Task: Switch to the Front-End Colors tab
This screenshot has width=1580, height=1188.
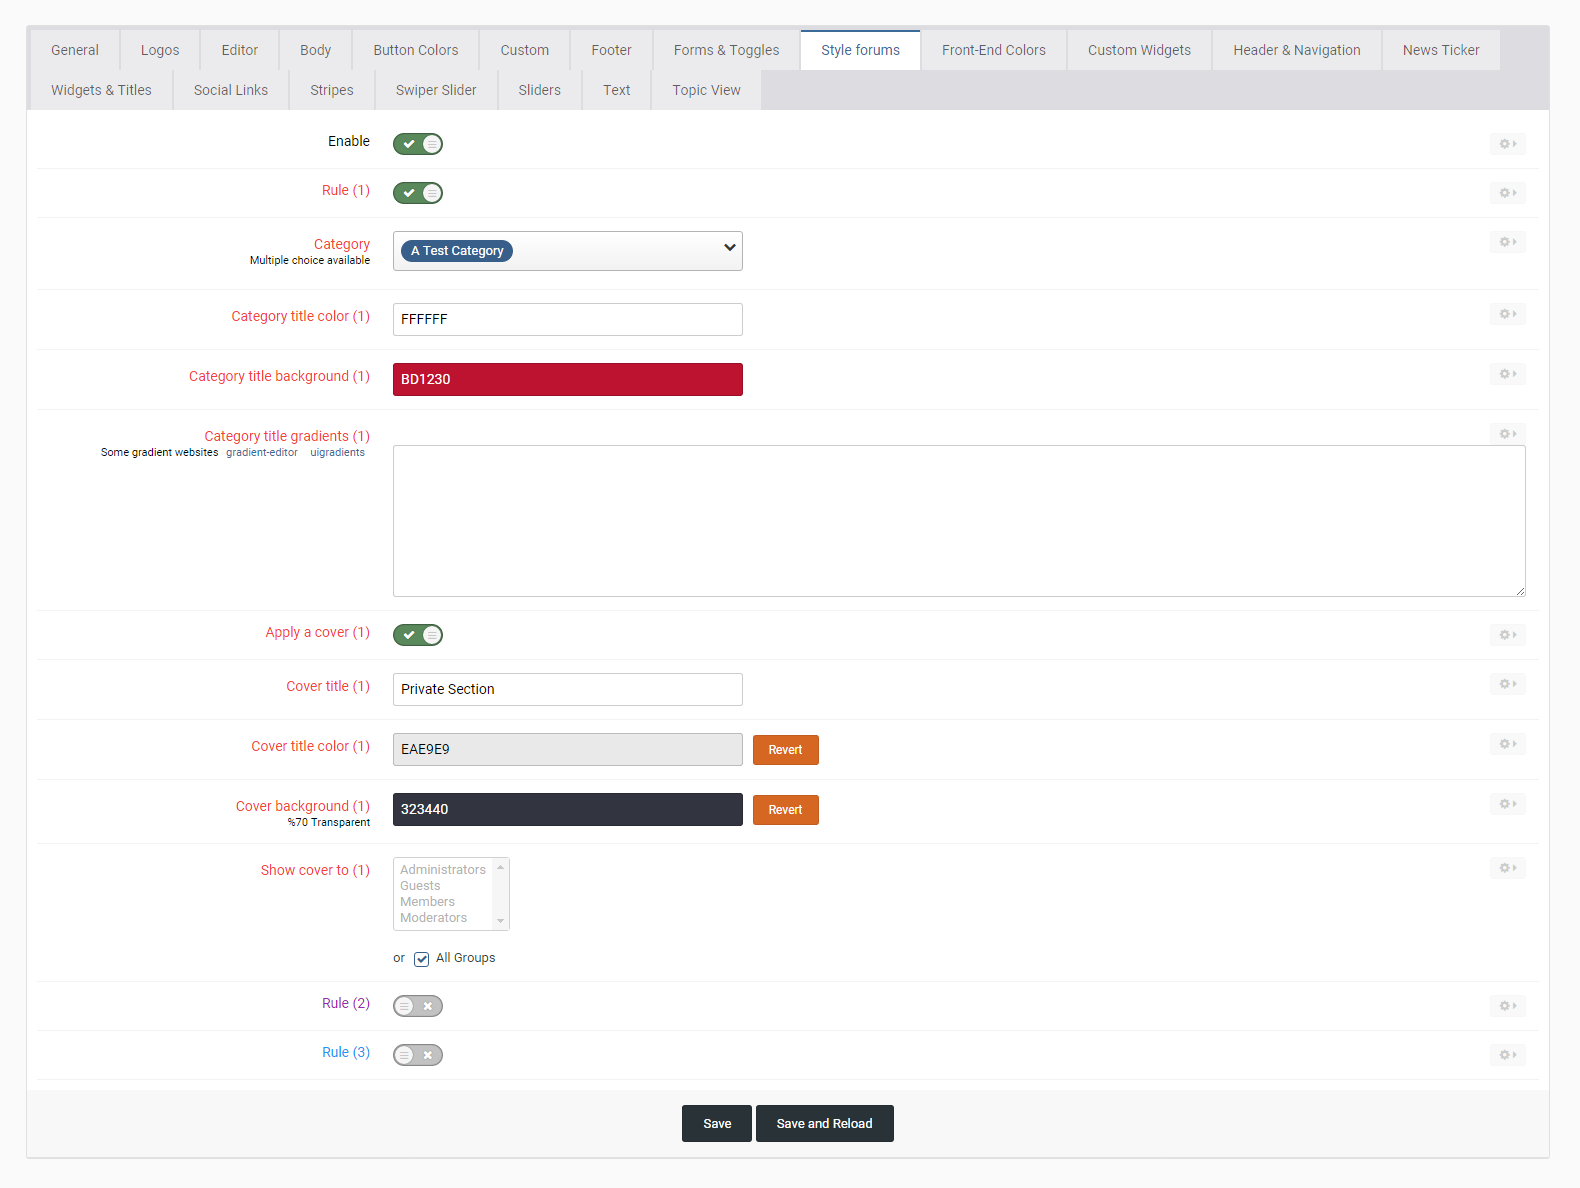Action: (993, 50)
